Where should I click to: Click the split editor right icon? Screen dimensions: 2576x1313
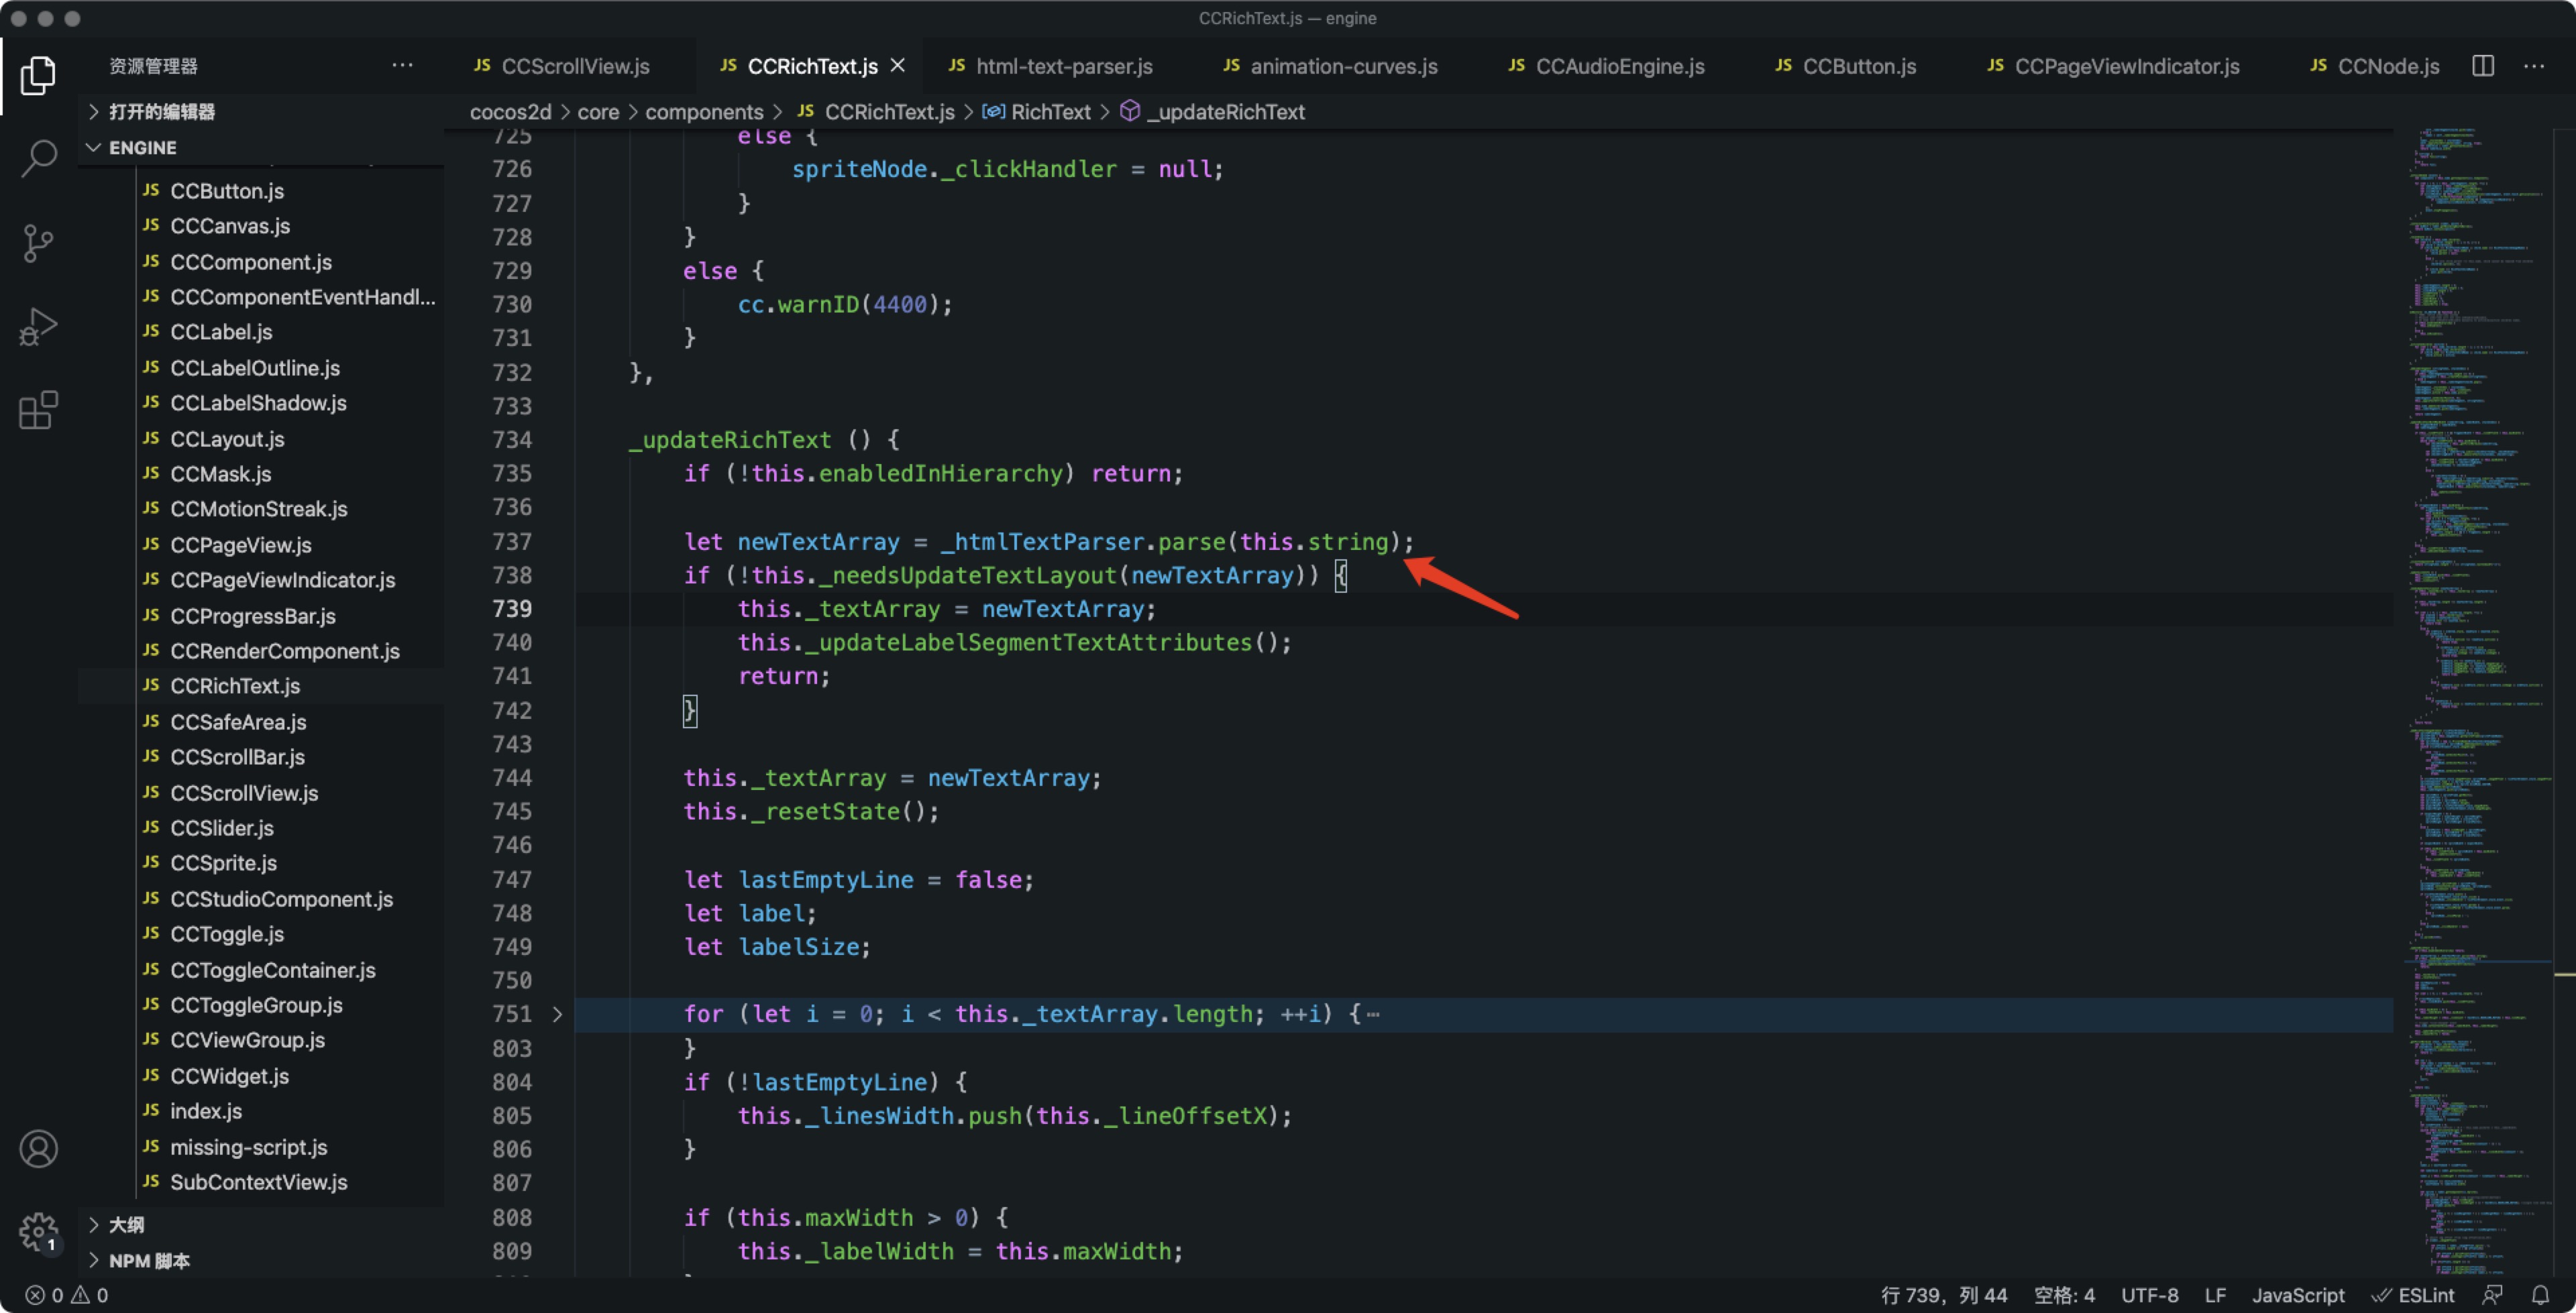click(x=2483, y=66)
